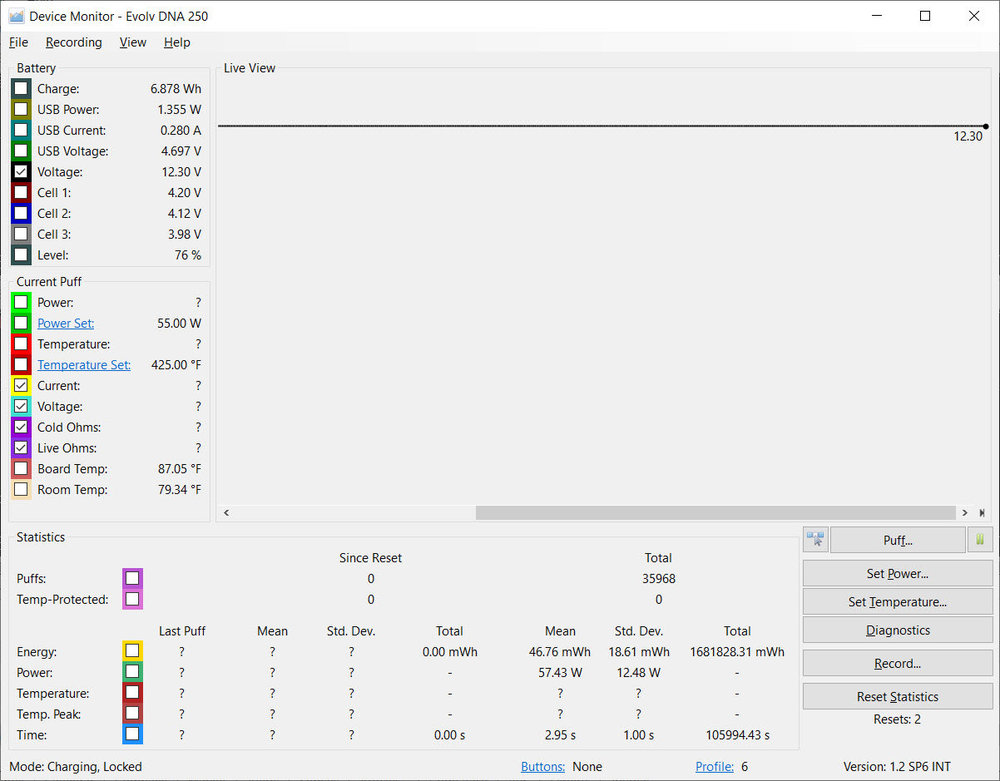Click the Charge value 6.878 Wh

[x=176, y=89]
